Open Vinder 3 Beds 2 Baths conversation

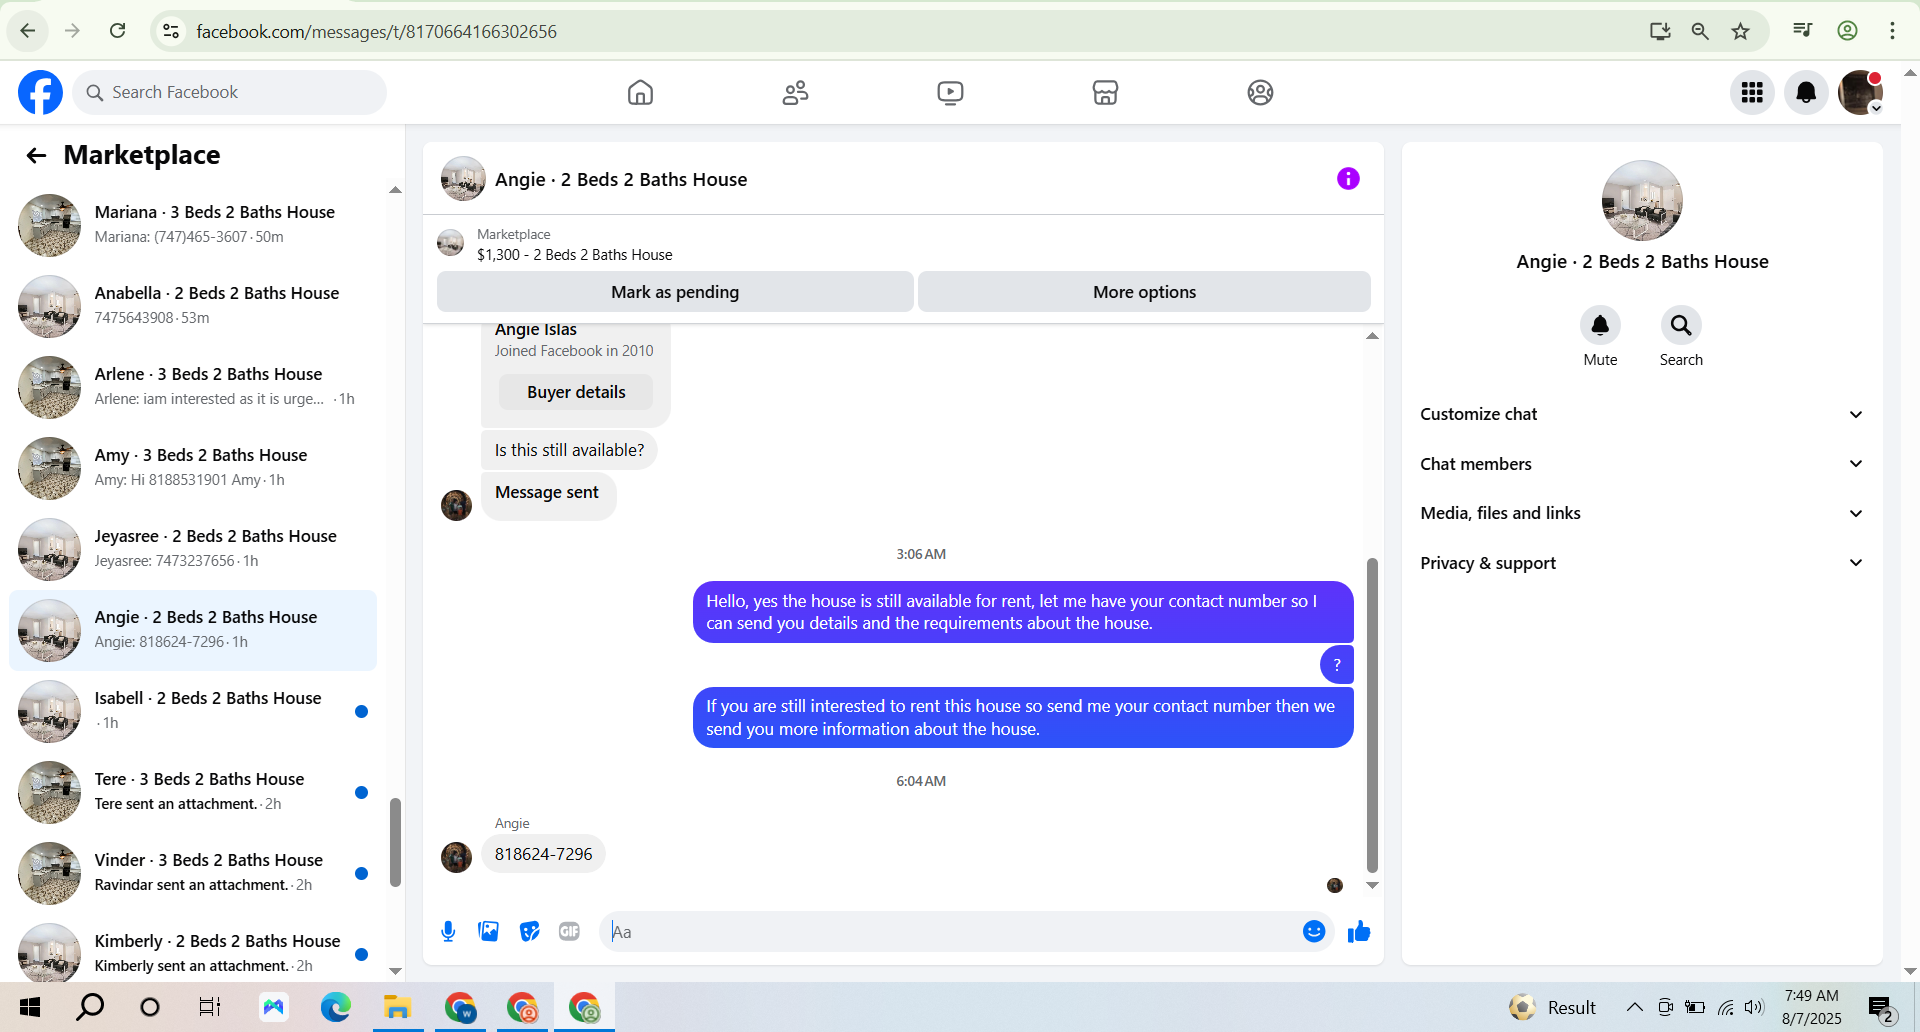tap(193, 873)
